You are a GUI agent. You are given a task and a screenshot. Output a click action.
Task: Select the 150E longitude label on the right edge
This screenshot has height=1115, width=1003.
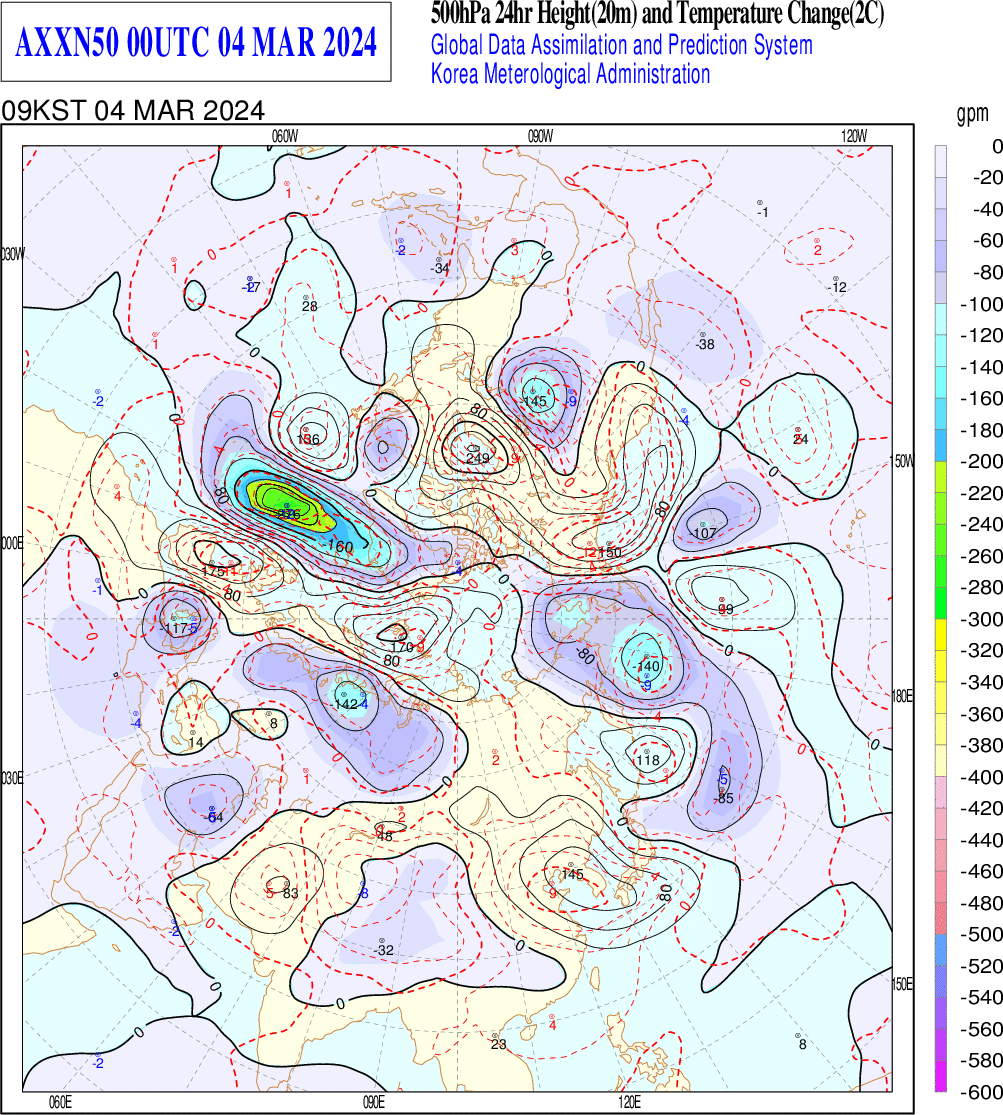click(903, 984)
